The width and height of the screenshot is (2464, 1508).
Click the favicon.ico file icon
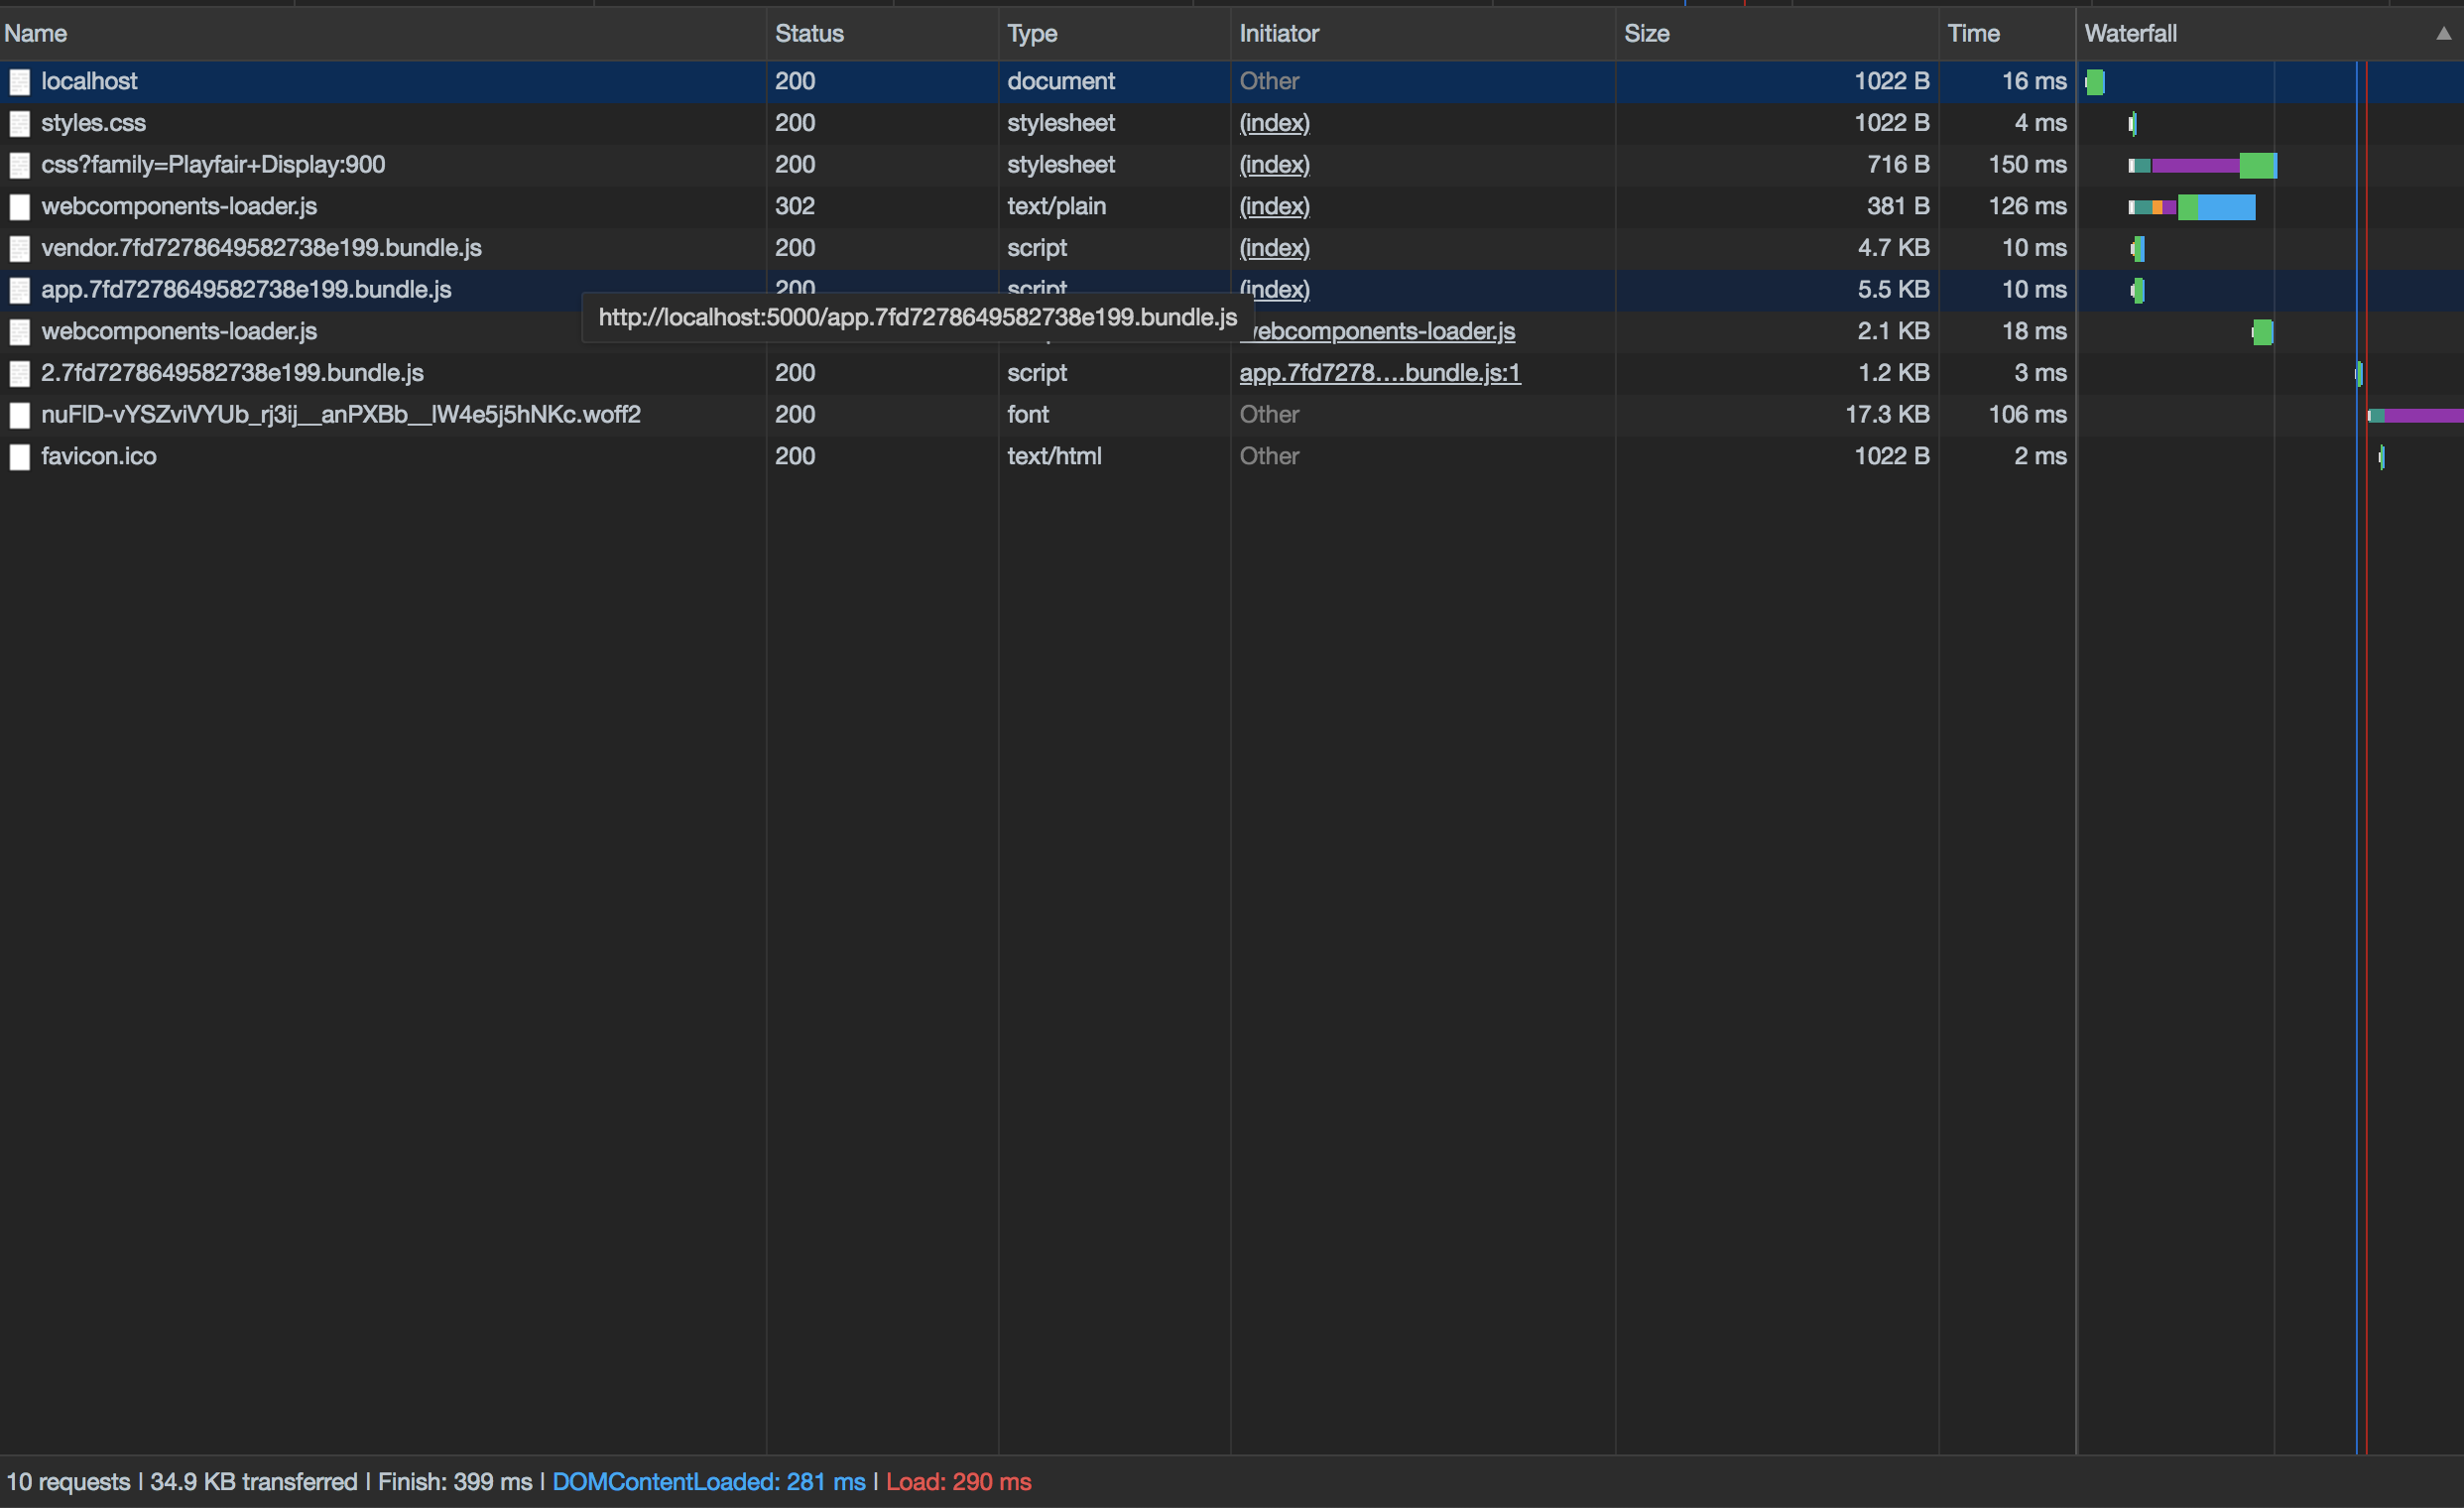(x=19, y=457)
